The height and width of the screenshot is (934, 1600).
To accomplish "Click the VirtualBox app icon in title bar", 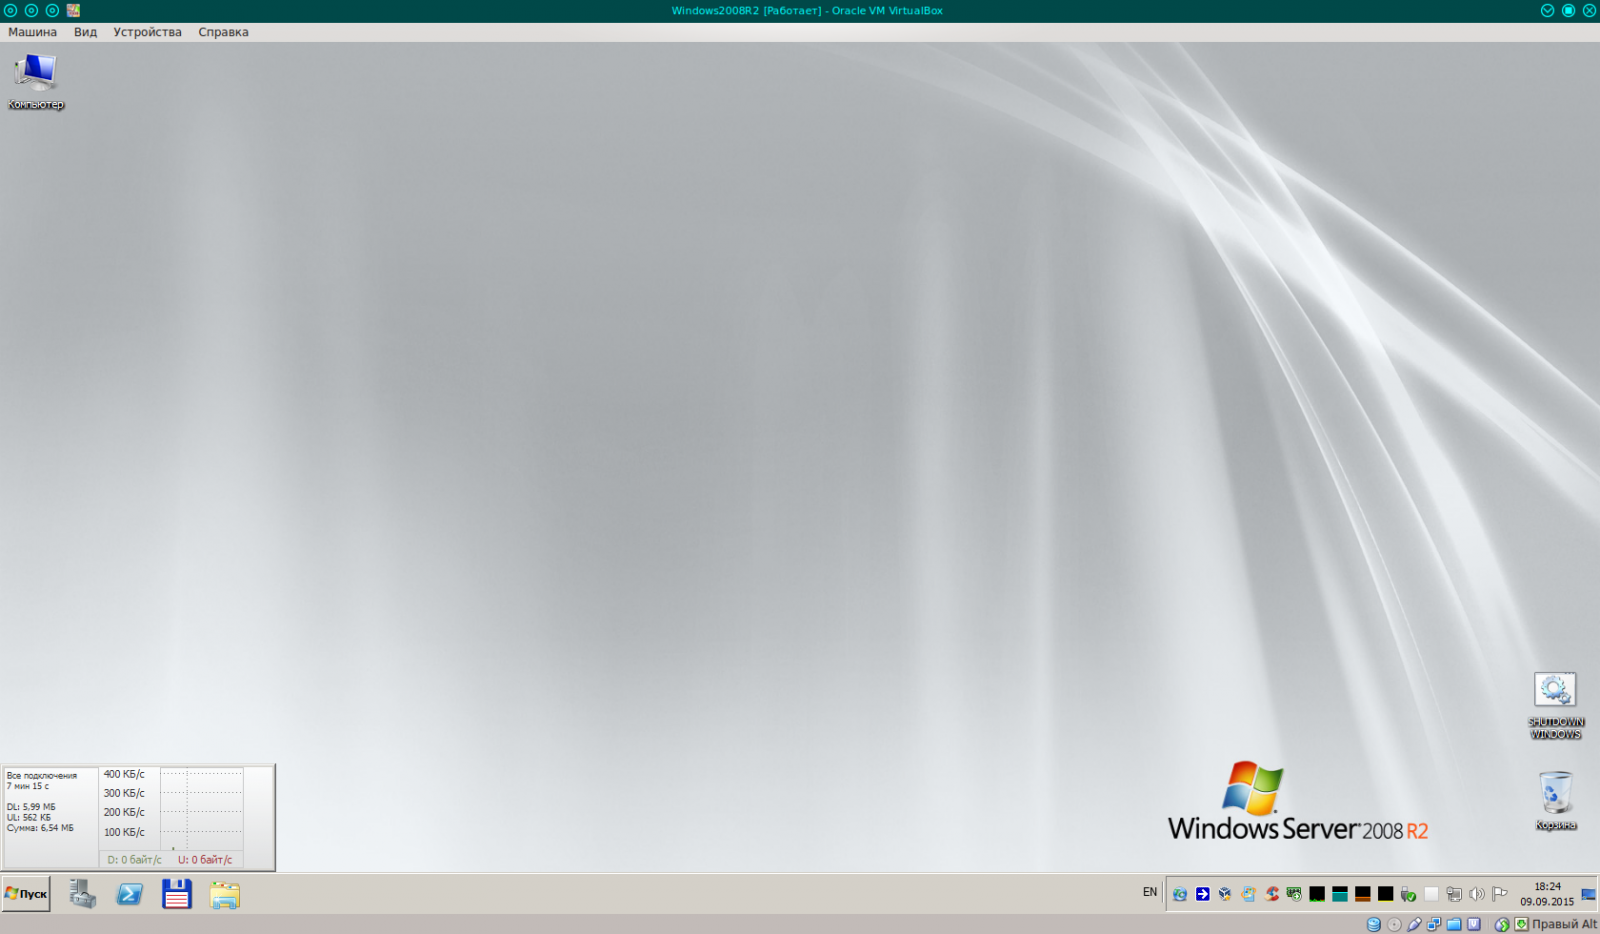I will pos(73,11).
